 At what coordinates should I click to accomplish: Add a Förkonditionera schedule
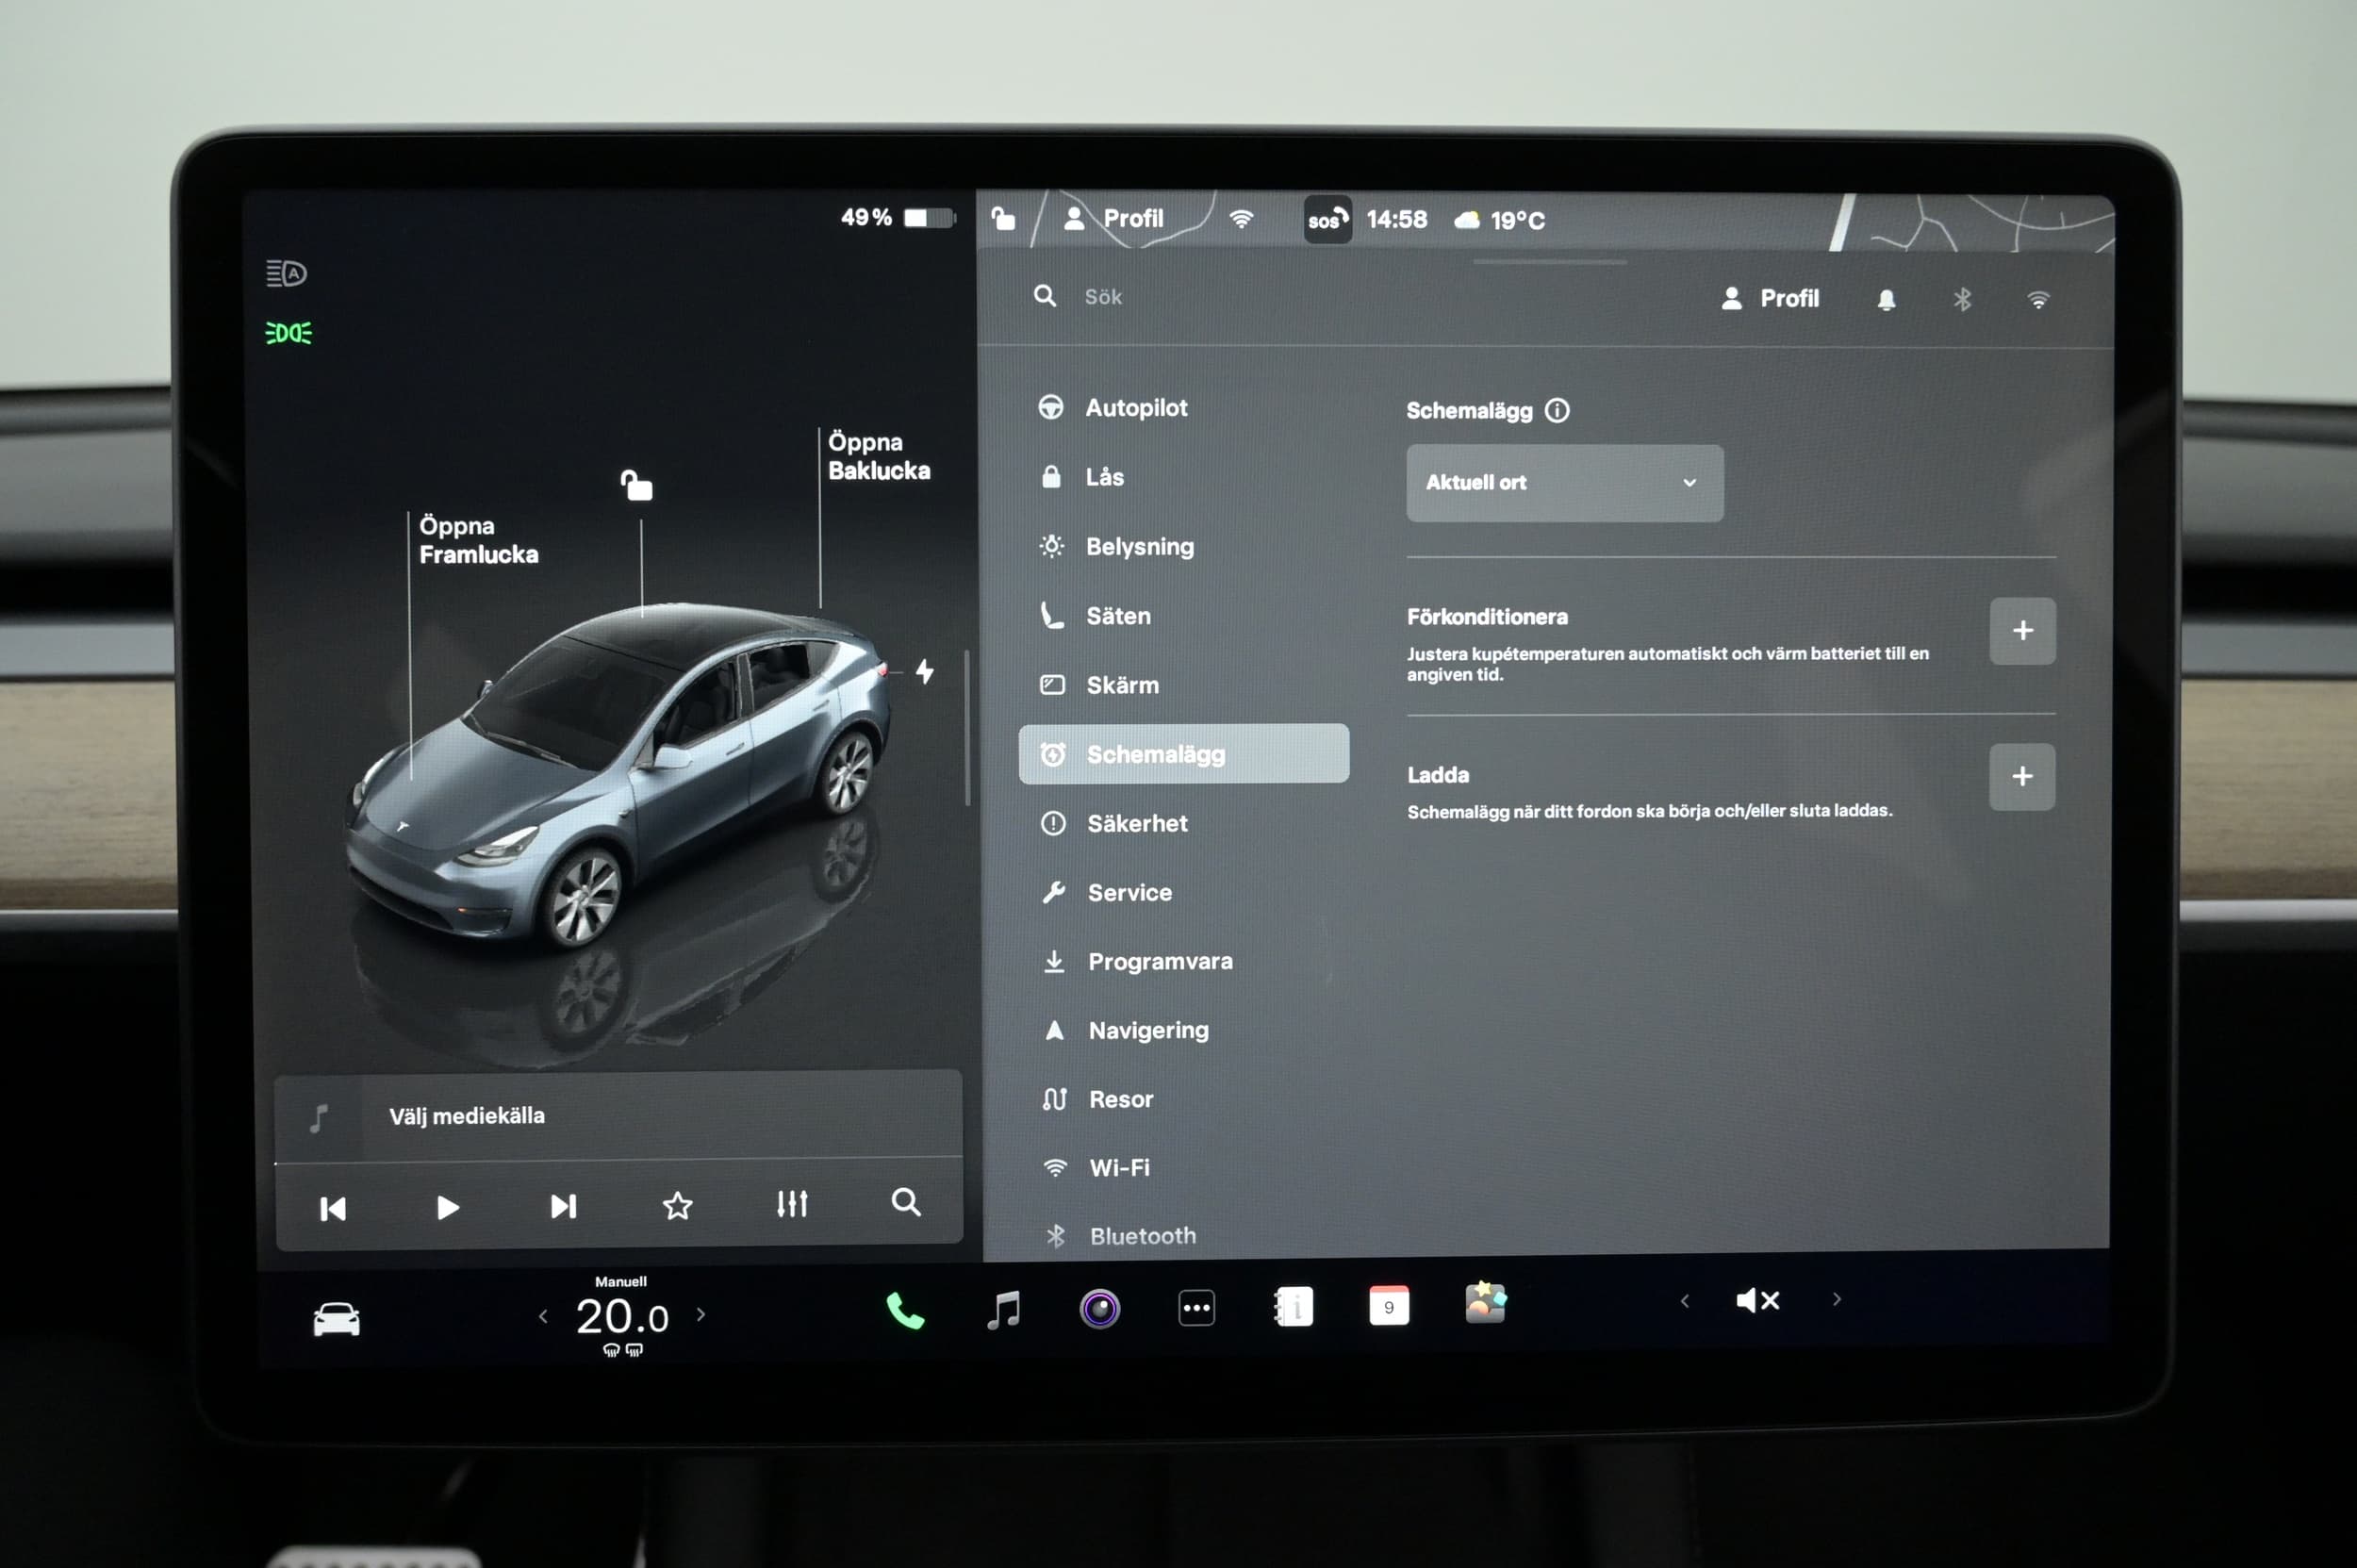pos(2022,631)
